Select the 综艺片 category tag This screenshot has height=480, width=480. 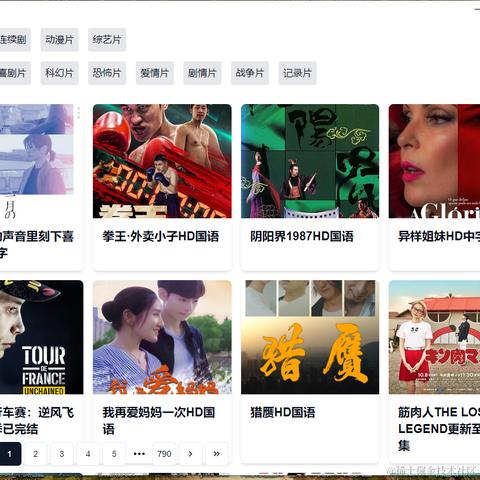107,40
